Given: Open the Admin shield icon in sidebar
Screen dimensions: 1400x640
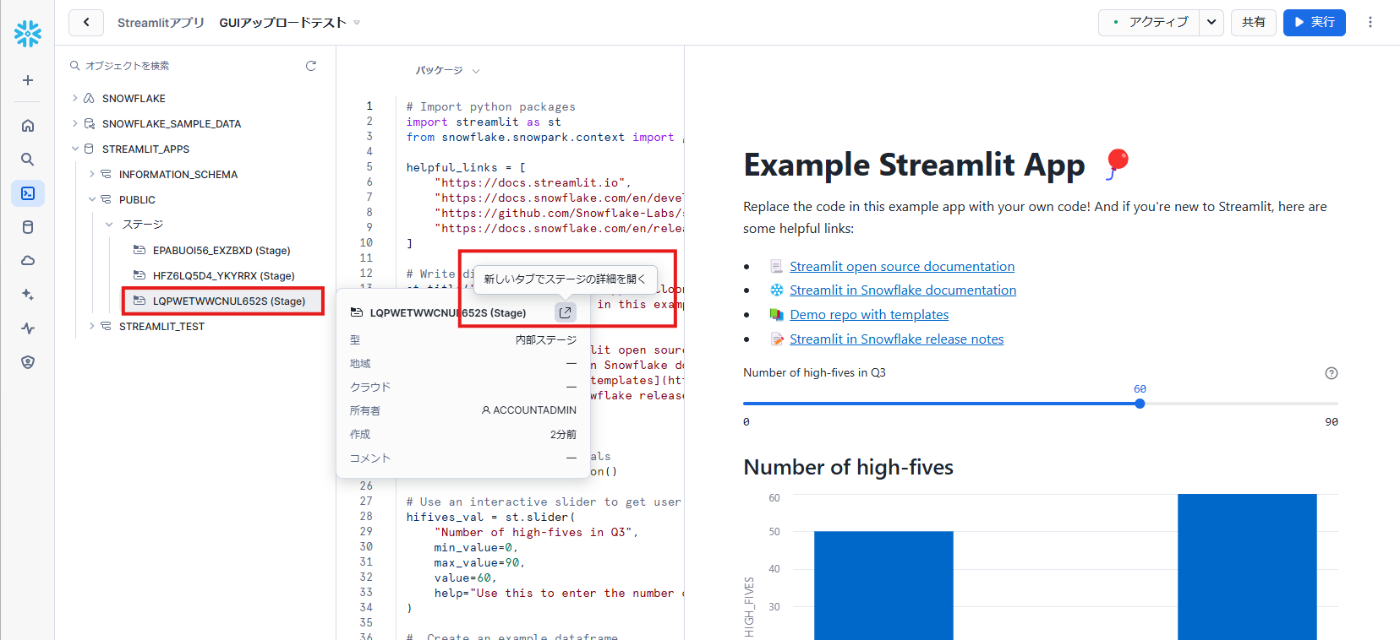Looking at the screenshot, I should pos(28,362).
